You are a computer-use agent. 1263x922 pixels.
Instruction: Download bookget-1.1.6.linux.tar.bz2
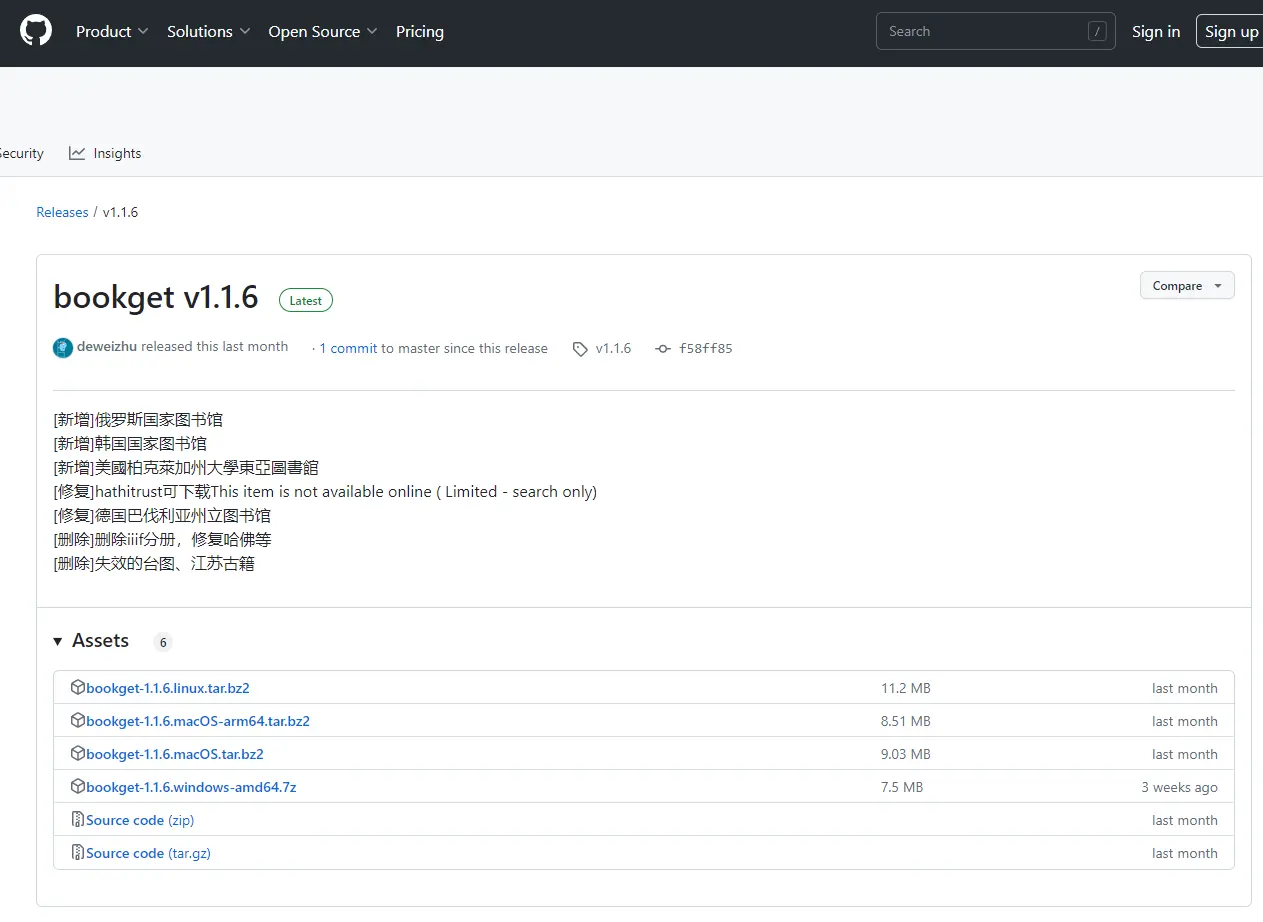(x=168, y=688)
